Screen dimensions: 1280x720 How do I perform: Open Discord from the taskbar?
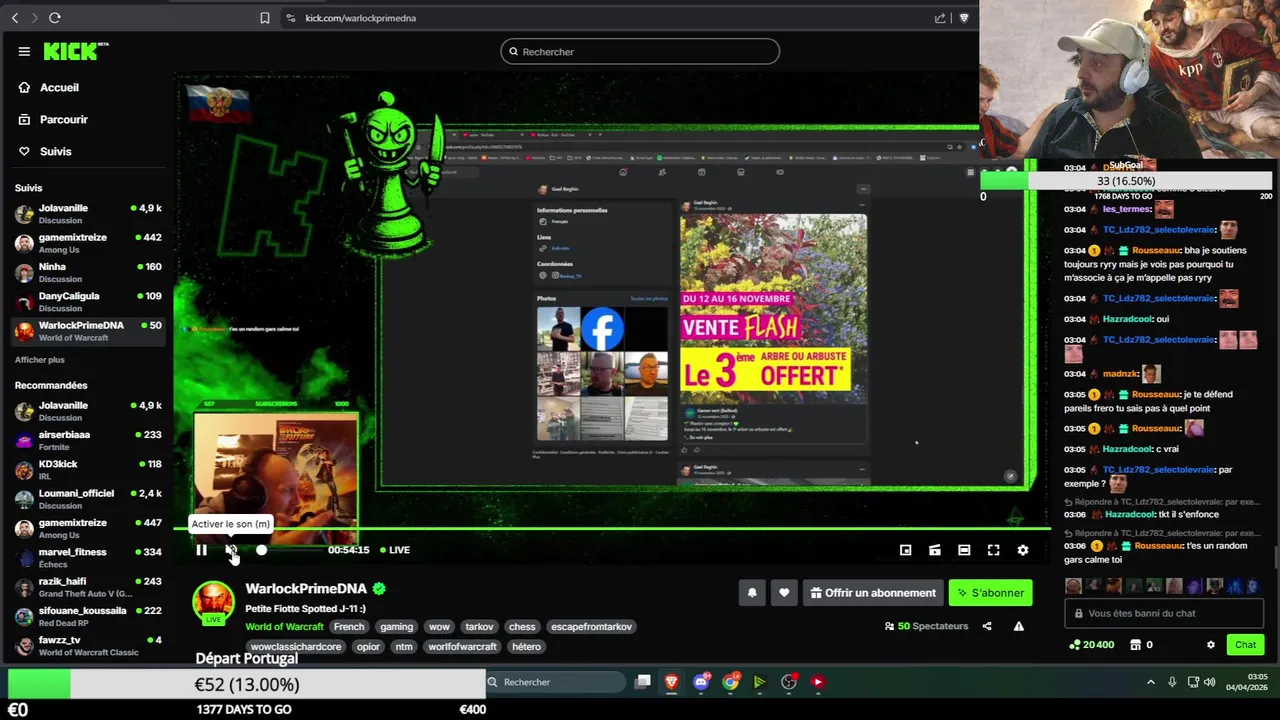click(x=701, y=682)
